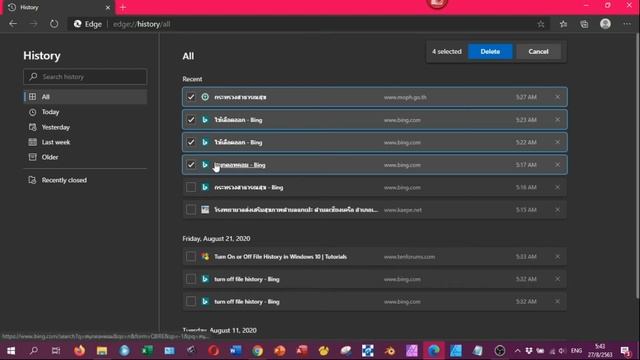This screenshot has height=360, width=640.
Task: Uncheck the 5:17 AM Bing entry checkbox
Action: coord(191,164)
